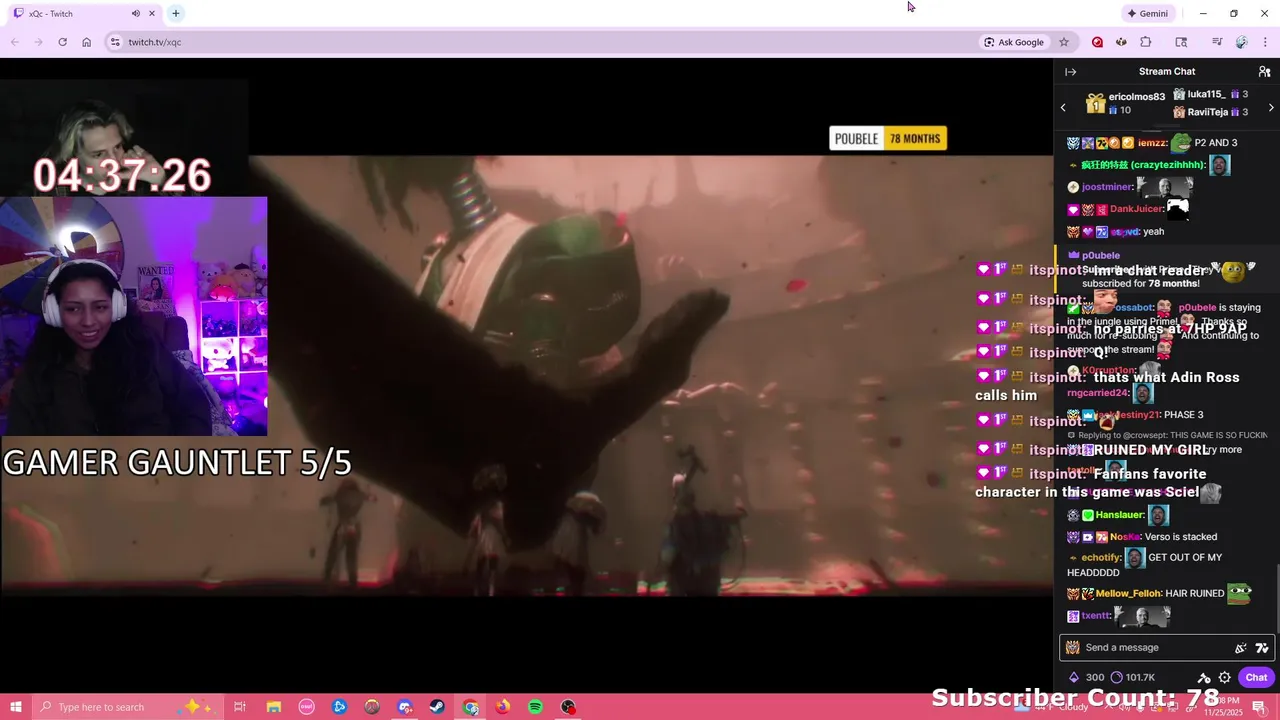Open the Extensions puzzle menu
This screenshot has height=720, width=1280.
1146,42
